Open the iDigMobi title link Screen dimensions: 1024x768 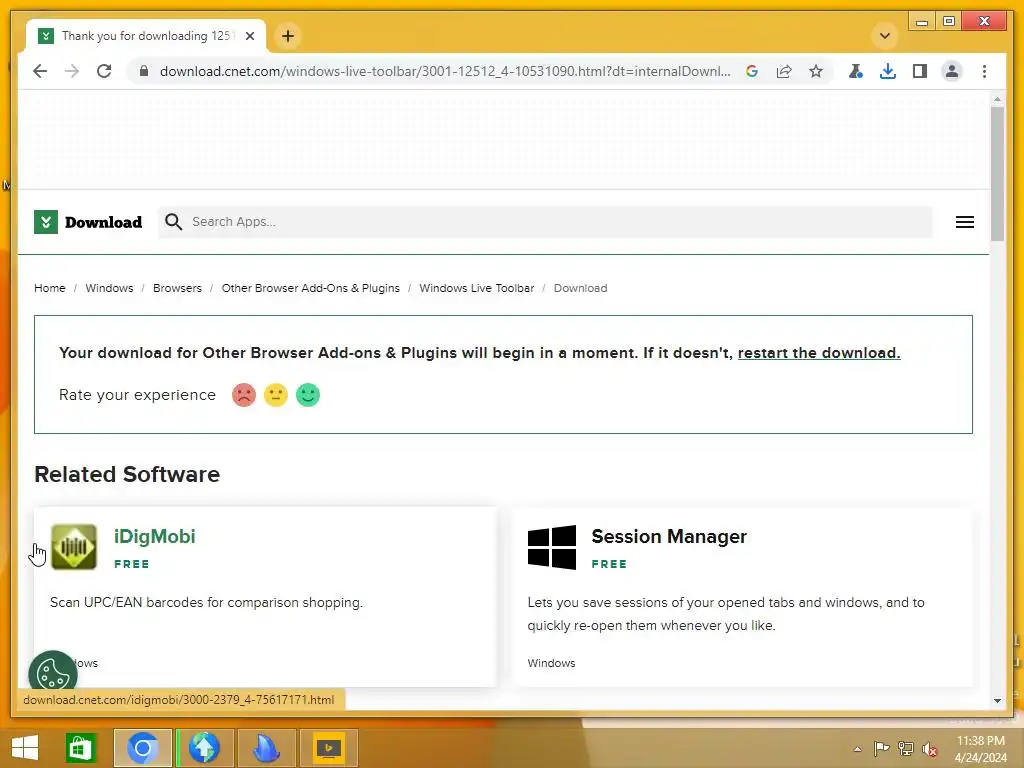(155, 536)
